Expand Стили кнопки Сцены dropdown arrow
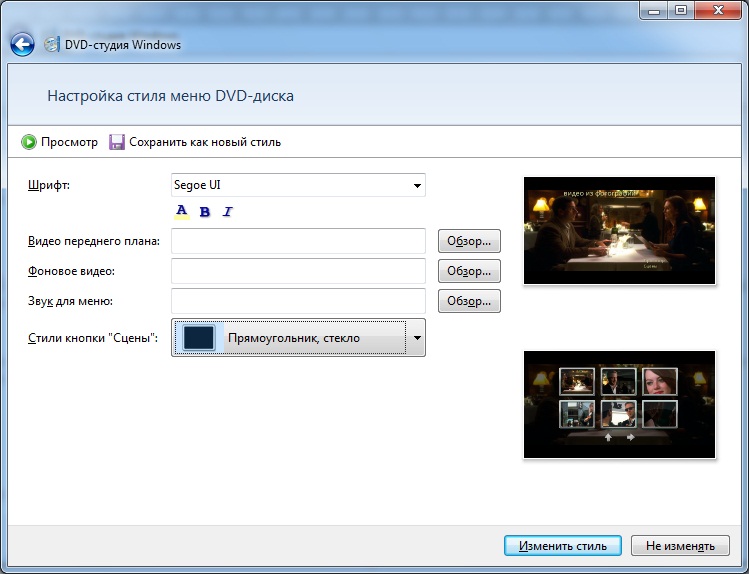Viewport: 749px width, 574px height. pos(417,338)
